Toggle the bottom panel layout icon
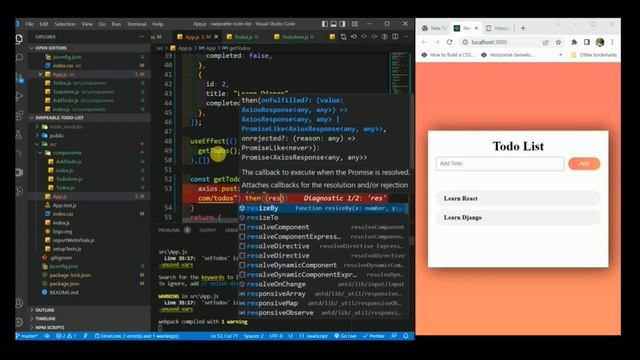Screen dimensions: 640x360 pyautogui.click(x=334, y=24)
